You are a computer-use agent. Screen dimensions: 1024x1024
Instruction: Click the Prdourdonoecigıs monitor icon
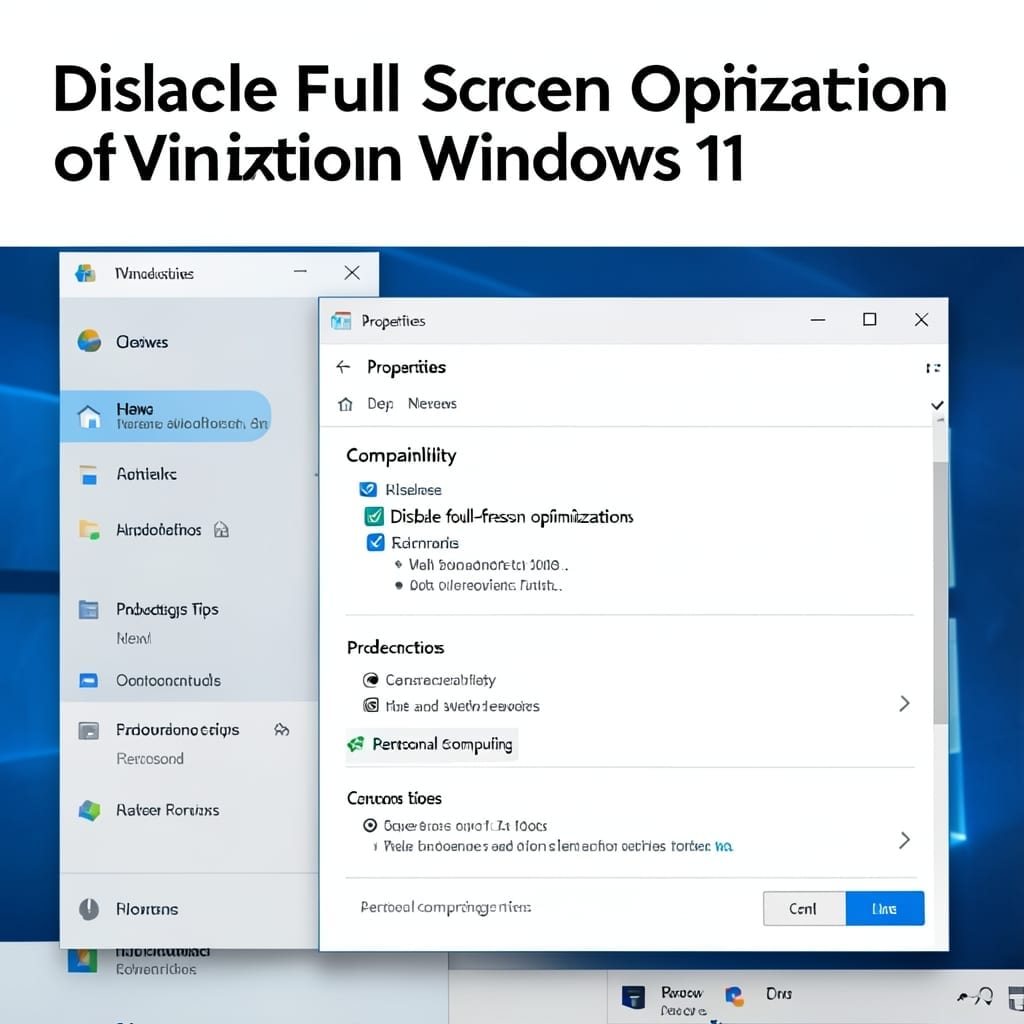88,730
